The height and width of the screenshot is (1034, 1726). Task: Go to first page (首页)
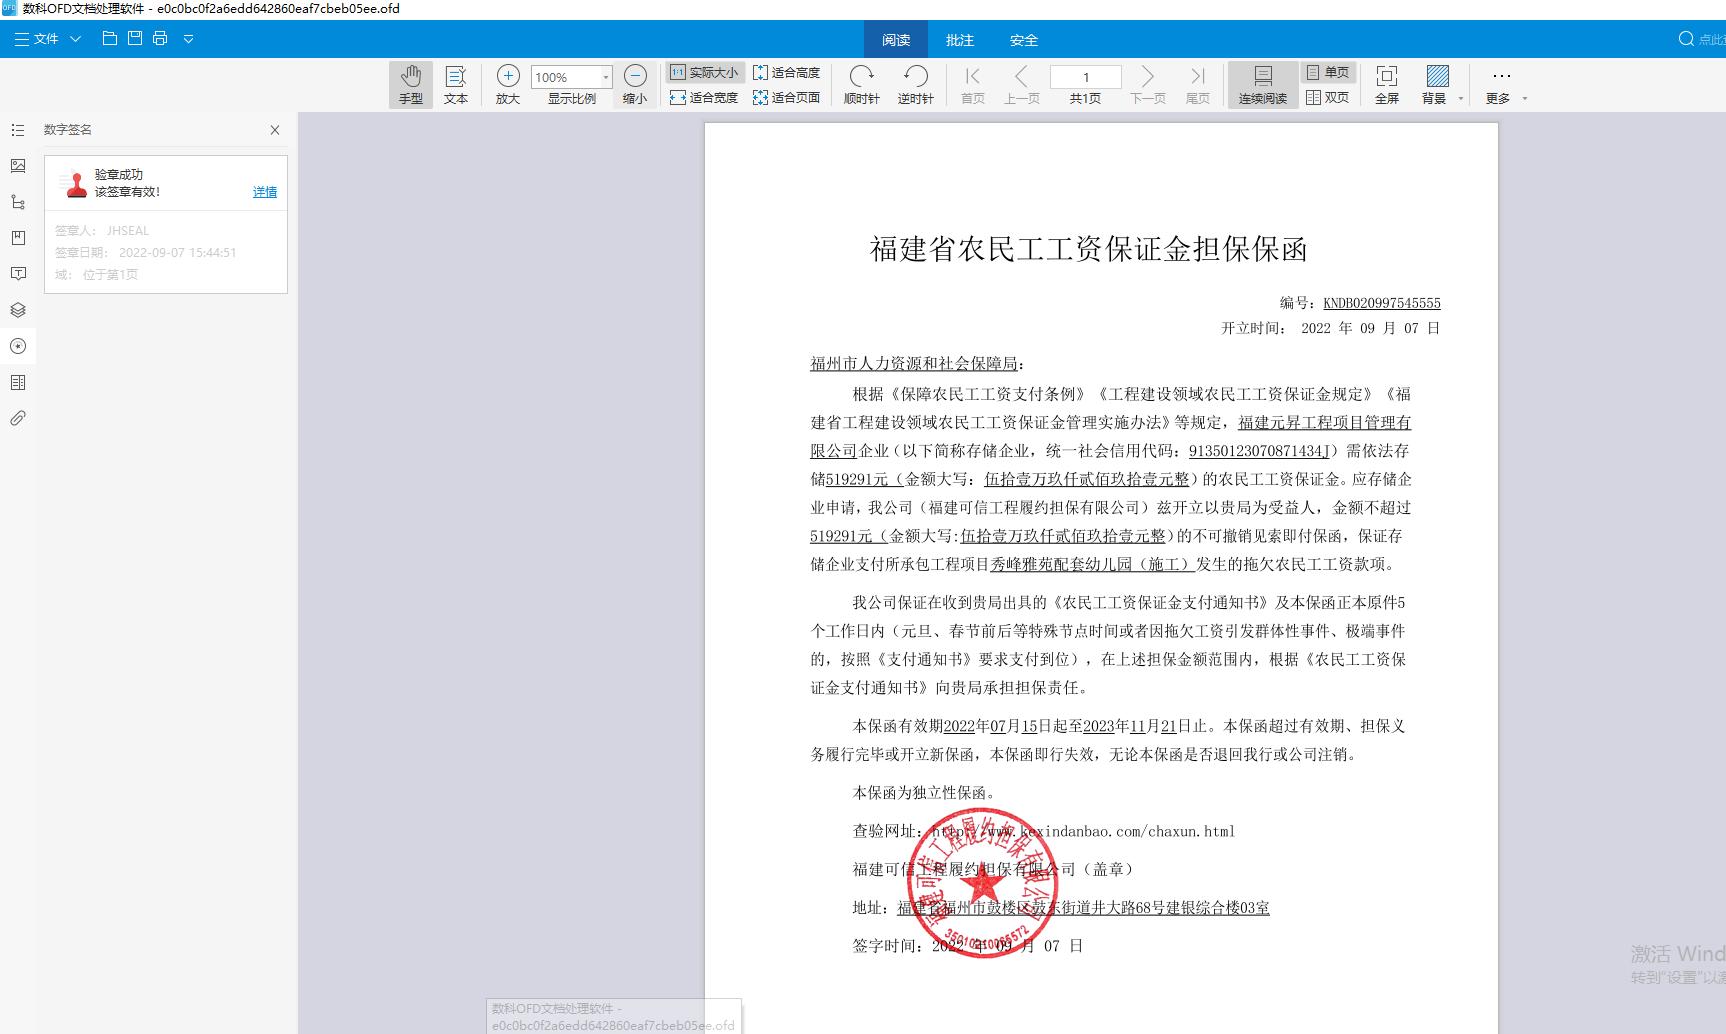(x=973, y=84)
